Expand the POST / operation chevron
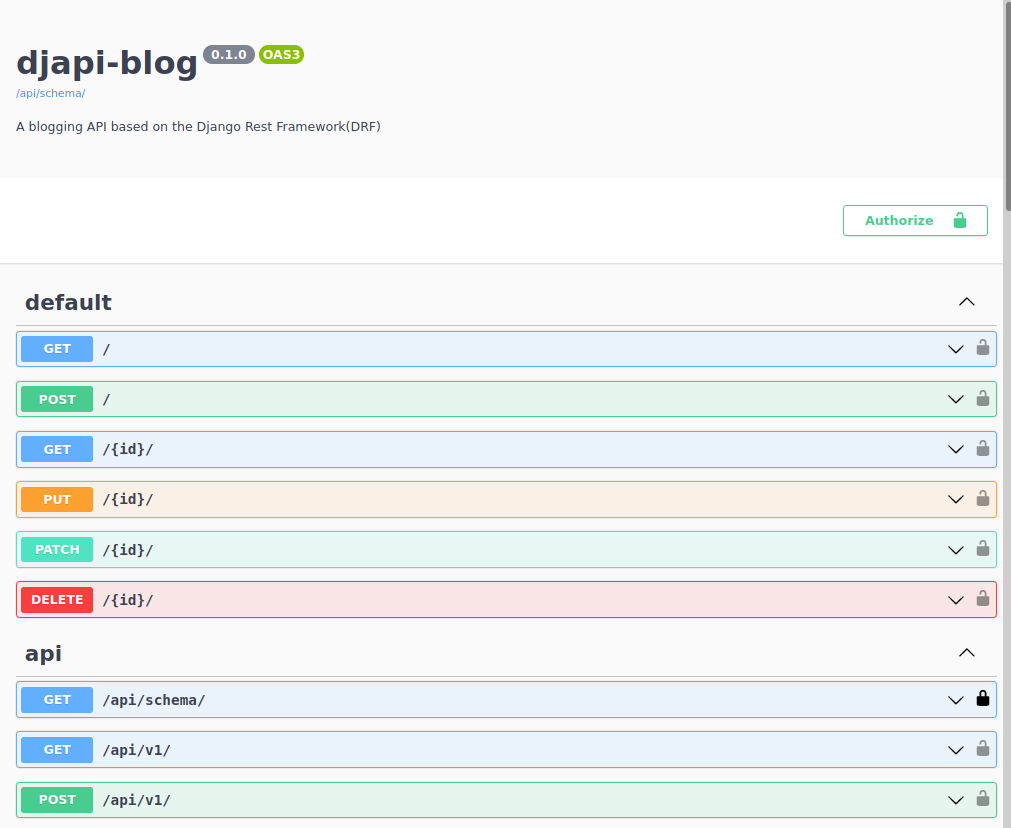Screen dimensions: 1011x828 956,399
